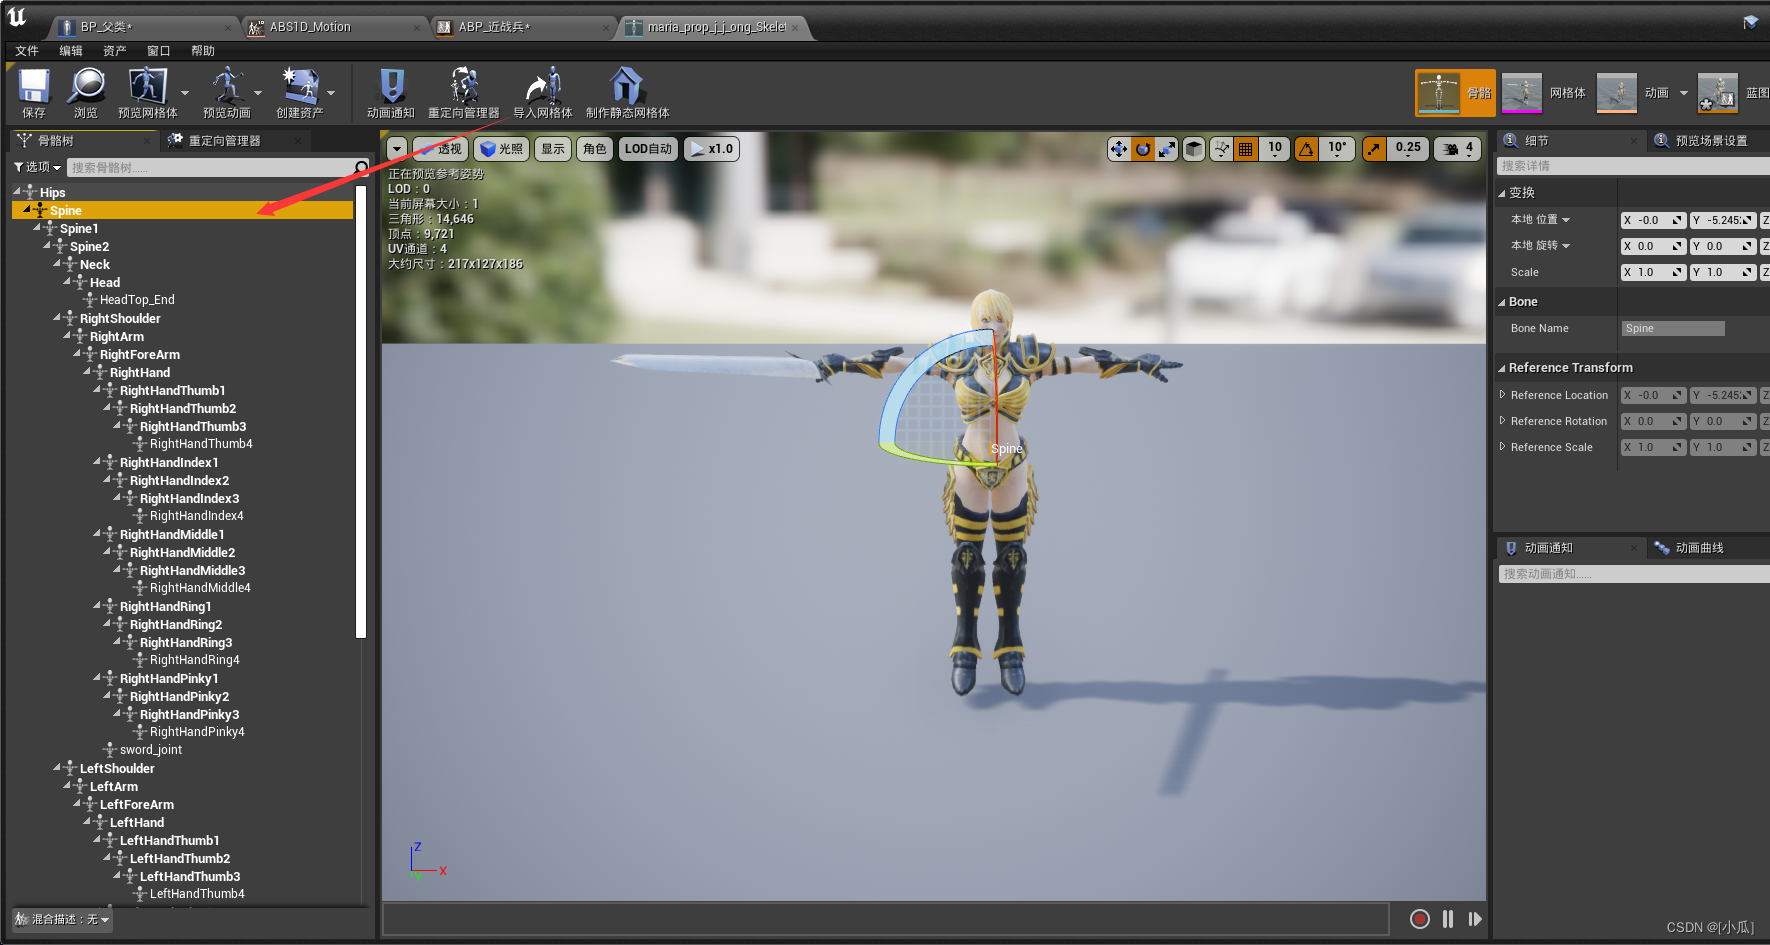Click the skeleton tree search field
This screenshot has height=945, width=1770.
coord(211,167)
